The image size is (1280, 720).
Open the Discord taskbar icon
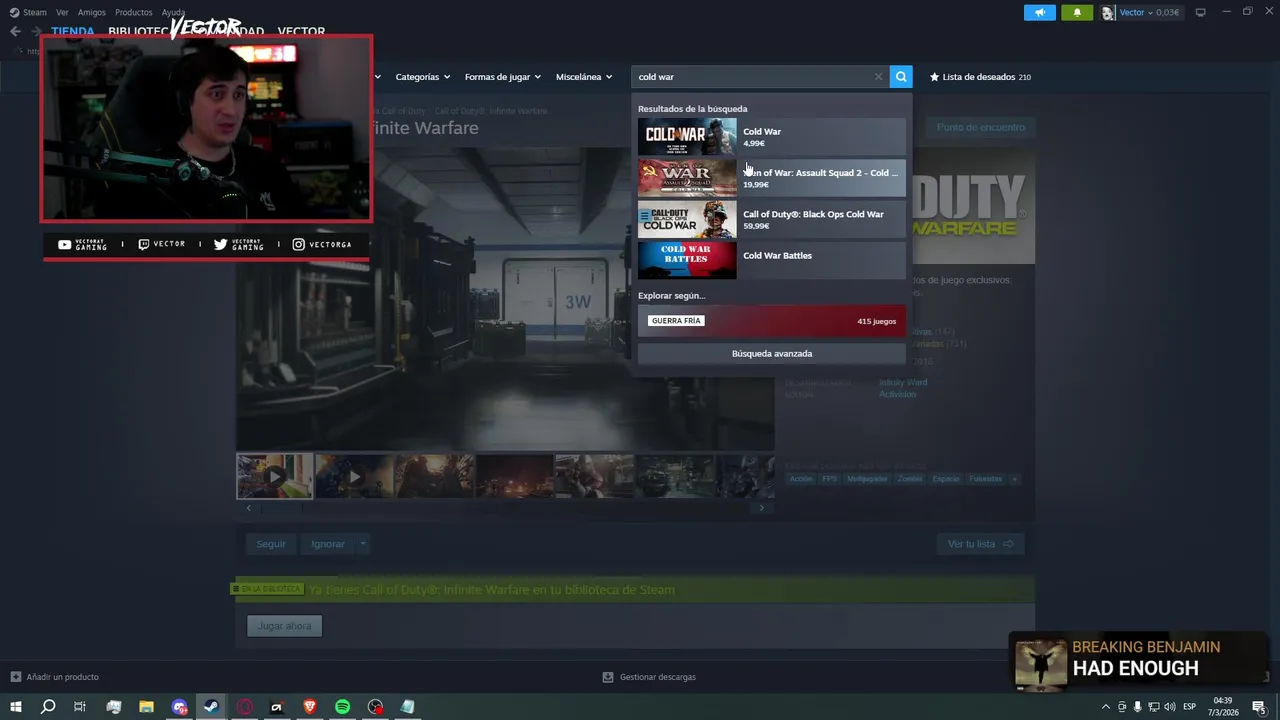(x=179, y=707)
